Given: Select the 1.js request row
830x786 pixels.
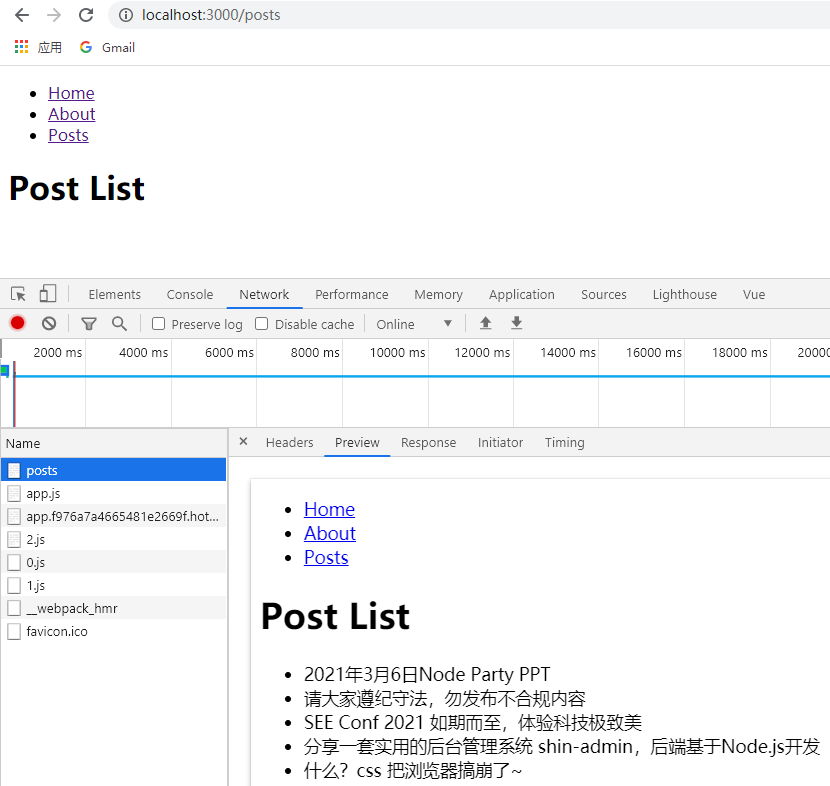Looking at the screenshot, I should pos(114,585).
